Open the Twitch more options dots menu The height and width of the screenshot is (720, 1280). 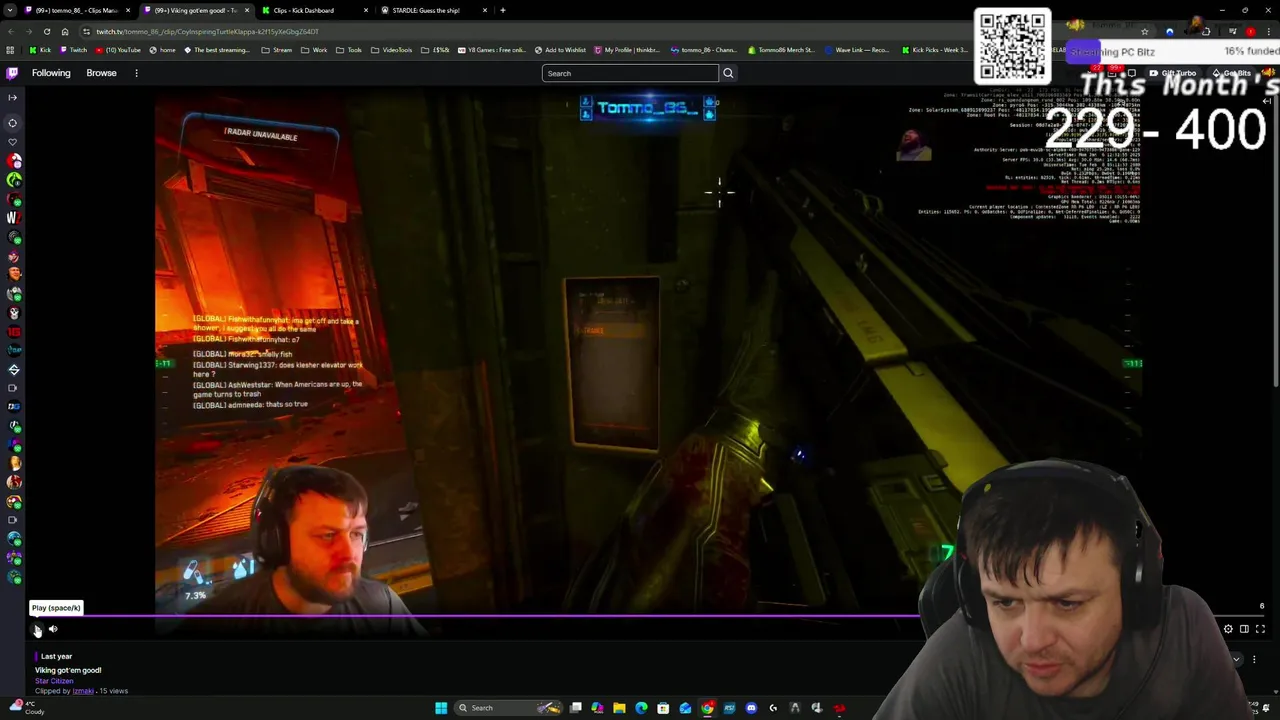136,73
